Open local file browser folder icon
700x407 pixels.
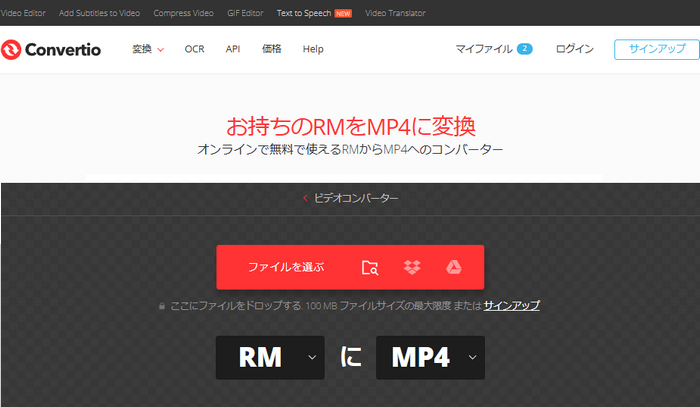point(370,267)
